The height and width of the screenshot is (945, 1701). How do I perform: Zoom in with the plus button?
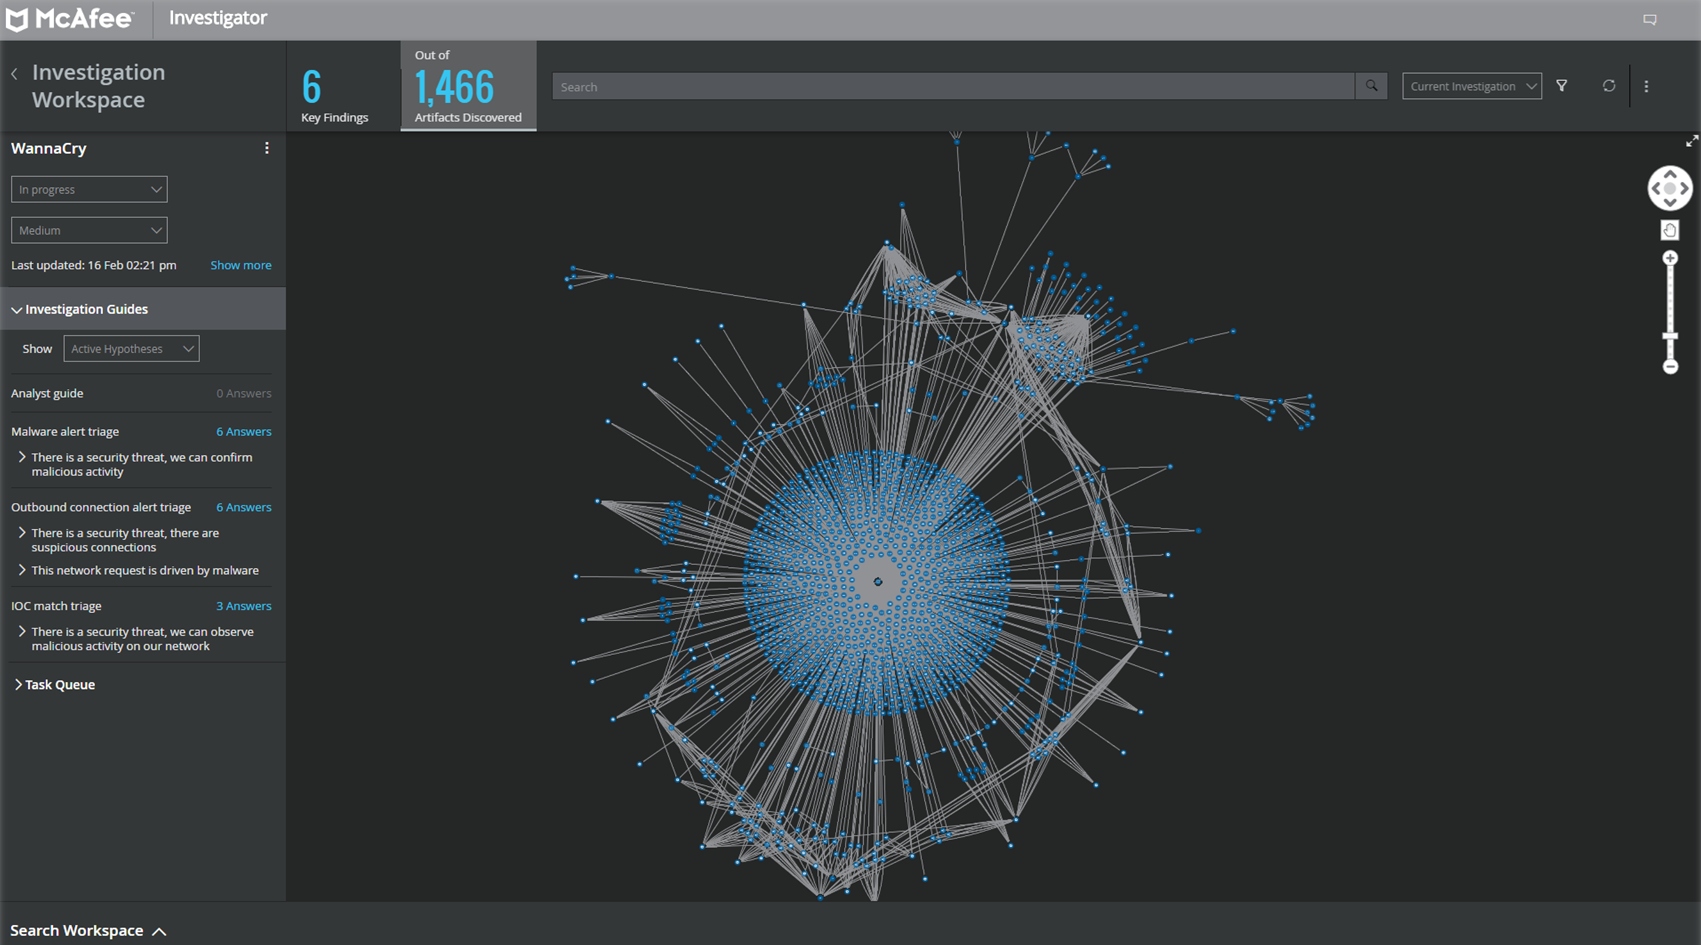click(x=1669, y=258)
